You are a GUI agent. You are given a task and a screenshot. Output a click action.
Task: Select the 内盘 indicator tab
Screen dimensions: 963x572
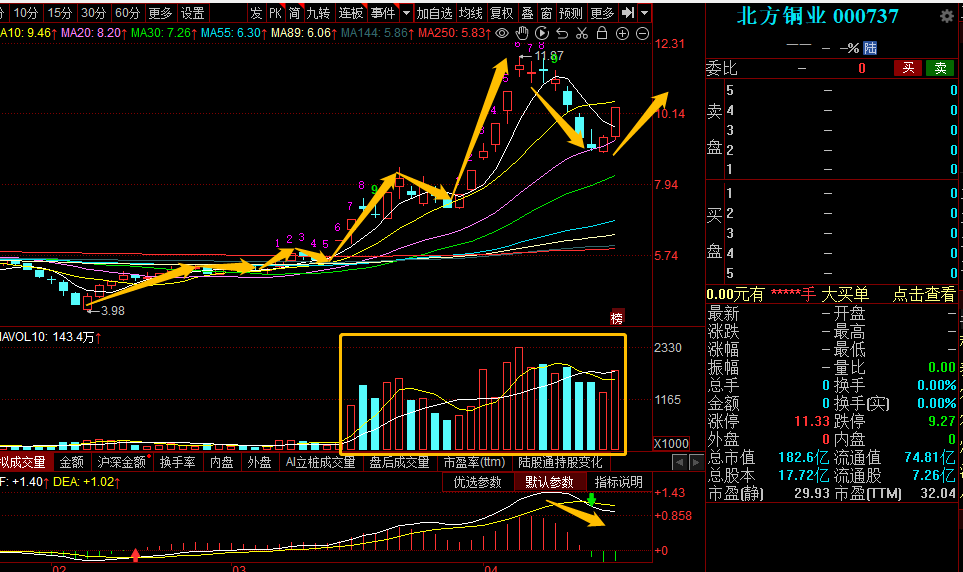tap(222, 462)
